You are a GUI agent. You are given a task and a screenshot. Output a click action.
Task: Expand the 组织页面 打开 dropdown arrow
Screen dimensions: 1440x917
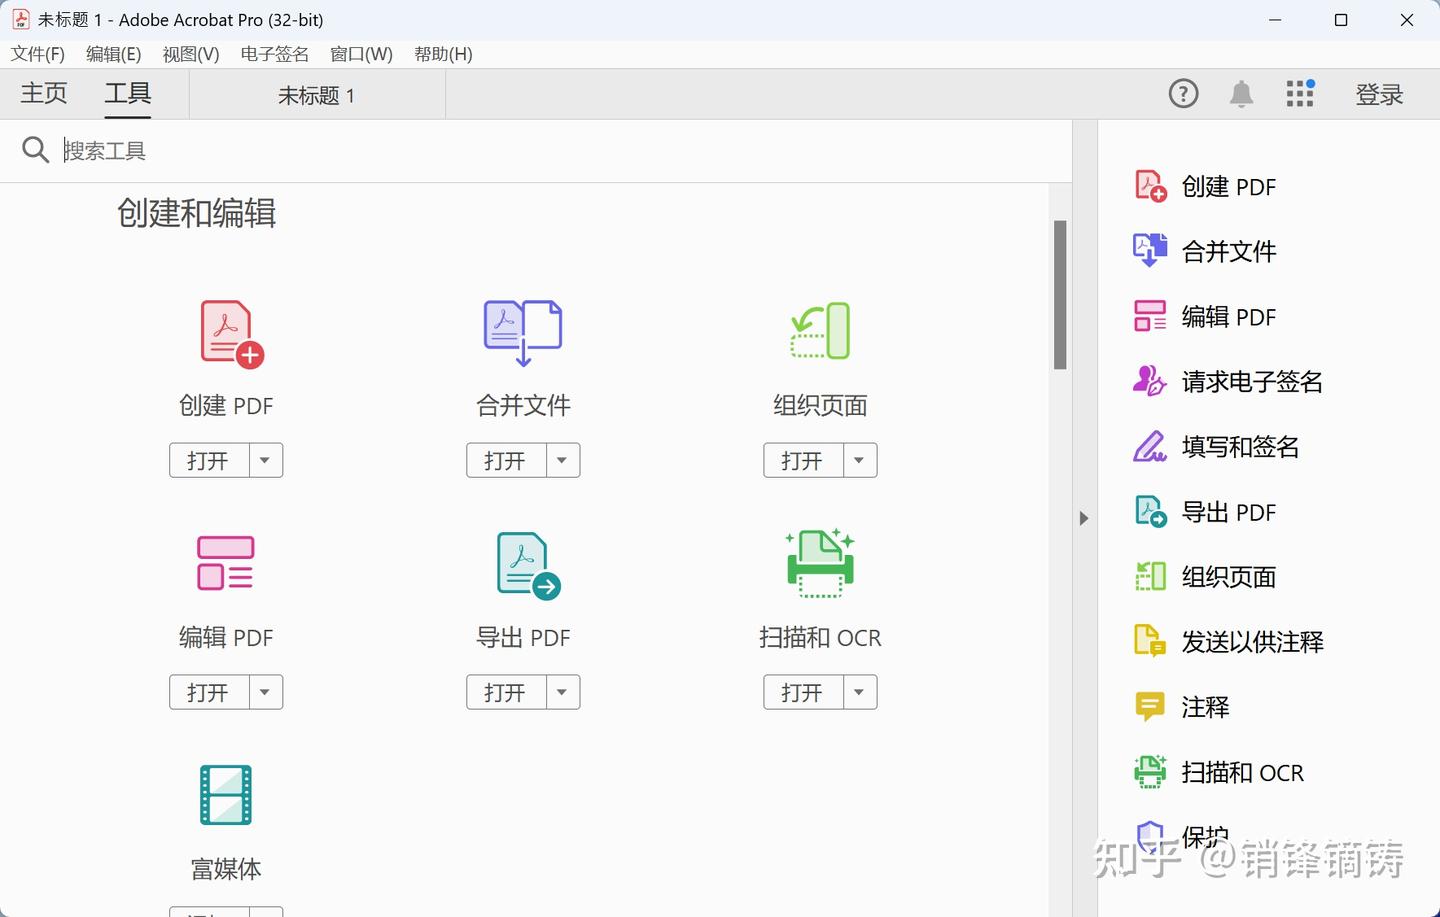point(859,460)
